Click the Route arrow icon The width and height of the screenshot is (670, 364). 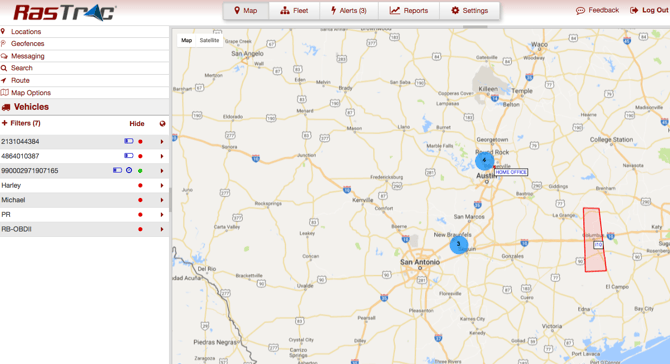click(3, 80)
